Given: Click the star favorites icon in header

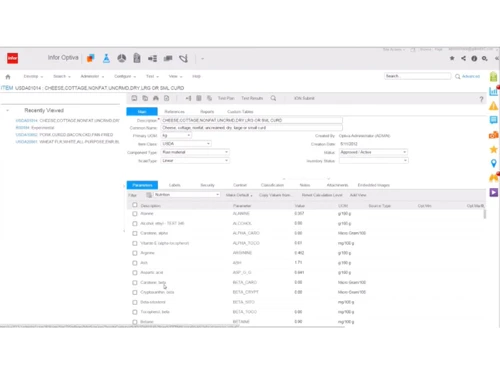Looking at the screenshot, I should click(x=452, y=58).
